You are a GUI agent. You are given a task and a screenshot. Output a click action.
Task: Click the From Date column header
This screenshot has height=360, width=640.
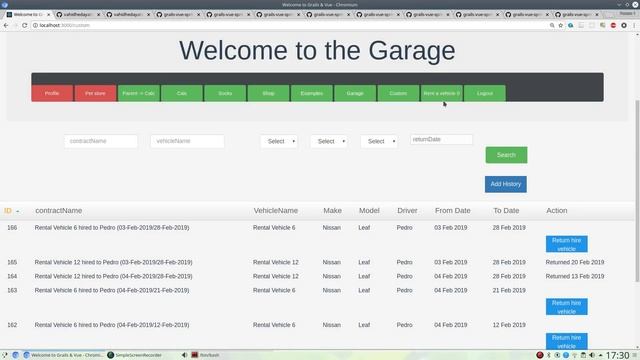click(x=453, y=211)
